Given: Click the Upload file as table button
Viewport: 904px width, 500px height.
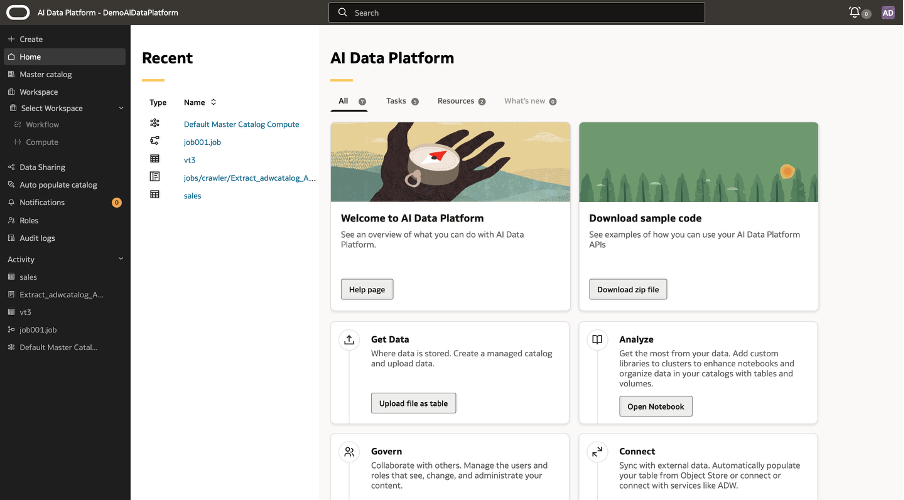Looking at the screenshot, I should (413, 403).
